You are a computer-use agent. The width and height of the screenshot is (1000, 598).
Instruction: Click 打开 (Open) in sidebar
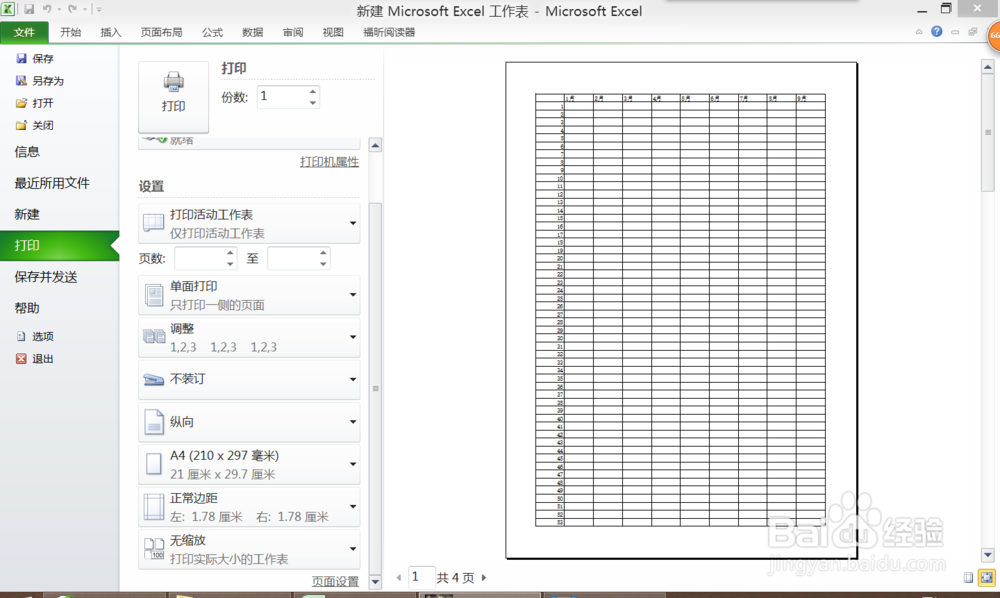(x=35, y=103)
